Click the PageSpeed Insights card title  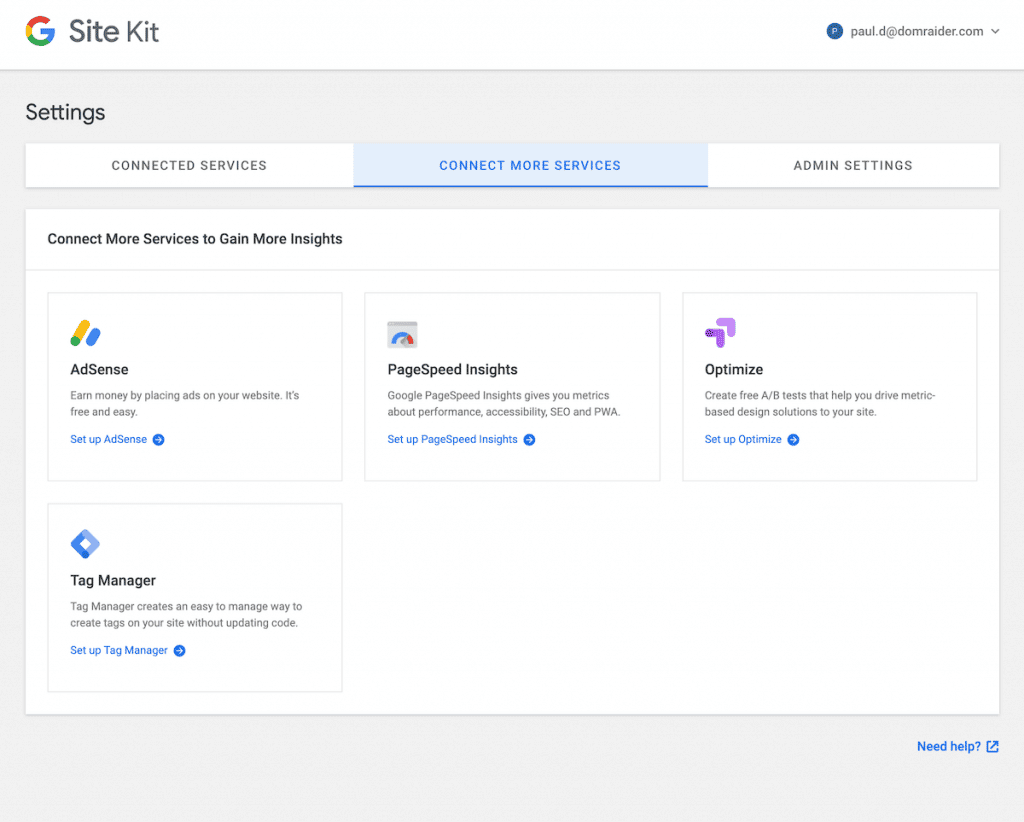point(453,370)
